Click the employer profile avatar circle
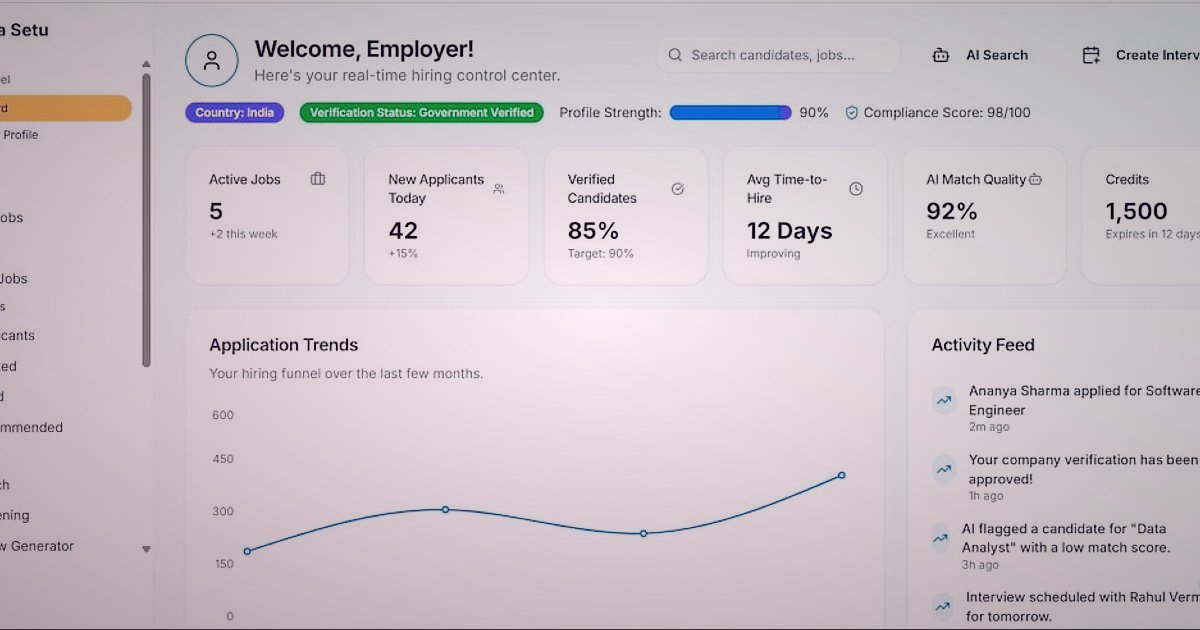 pos(212,60)
